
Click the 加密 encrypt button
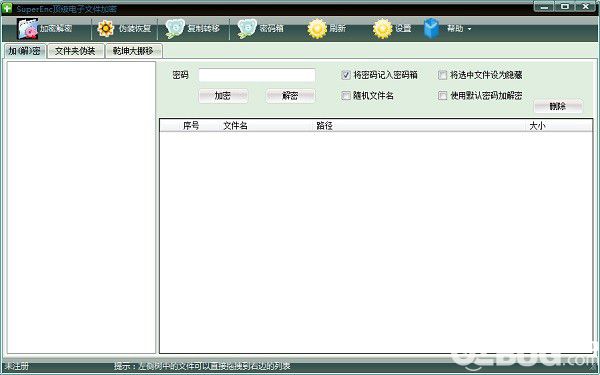[x=223, y=96]
